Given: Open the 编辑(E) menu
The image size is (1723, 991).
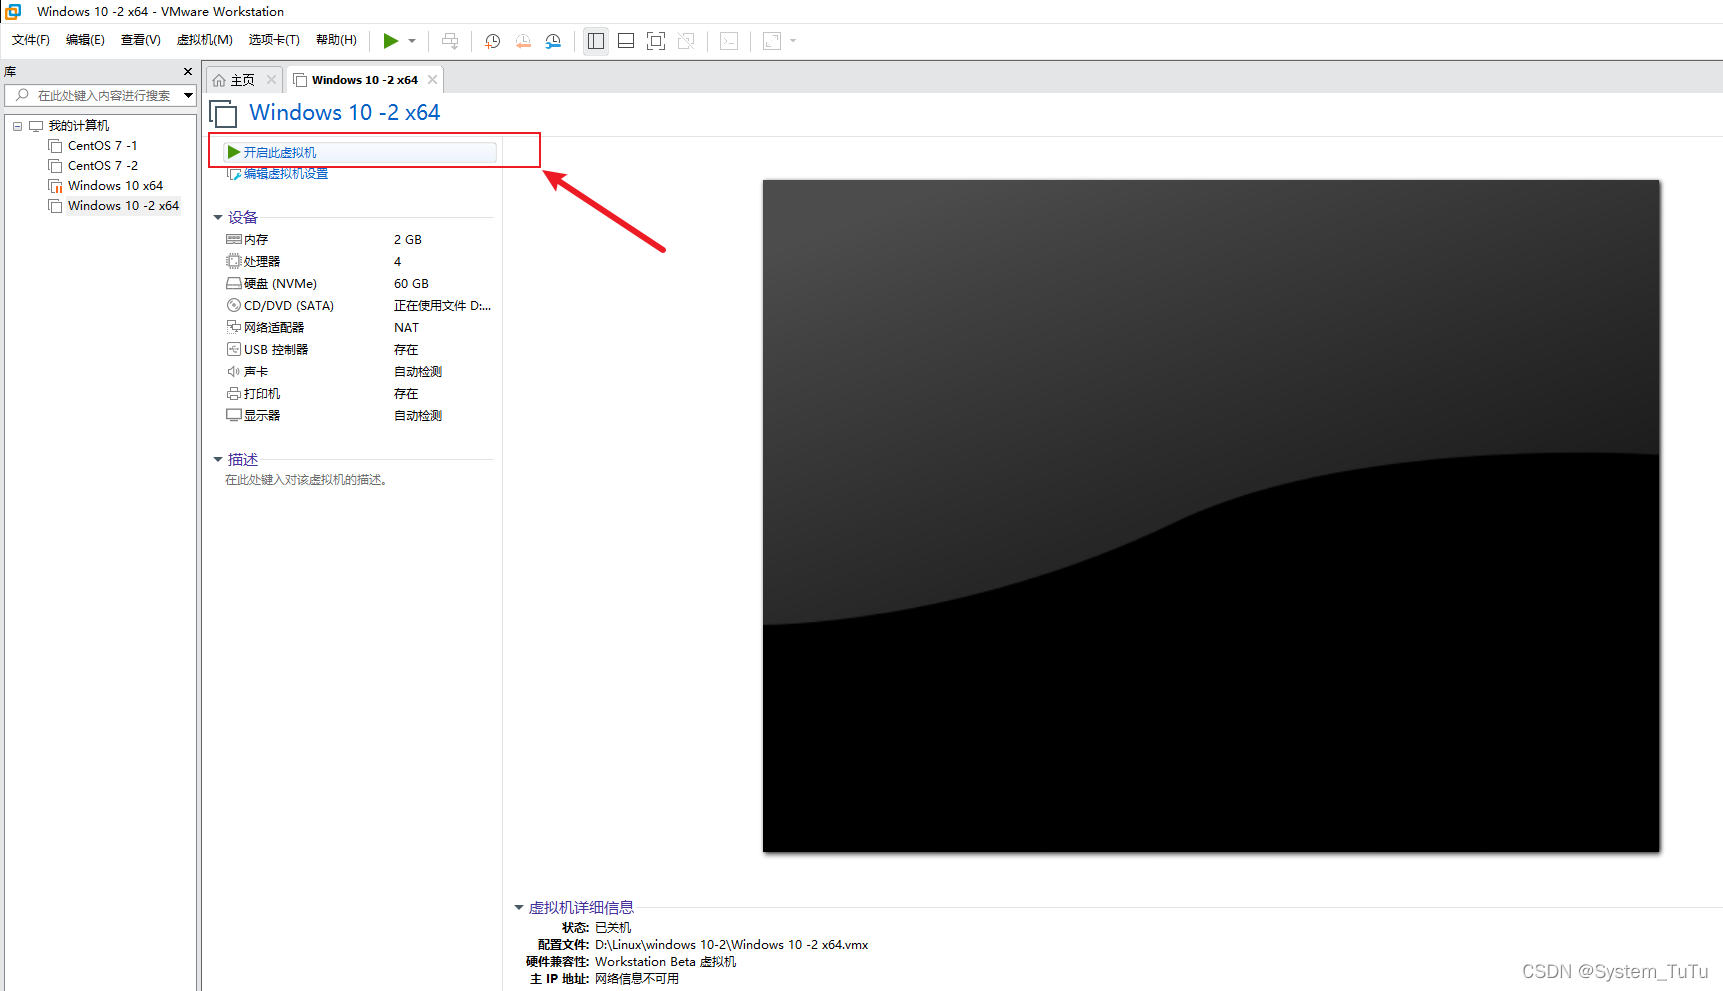Looking at the screenshot, I should point(85,40).
